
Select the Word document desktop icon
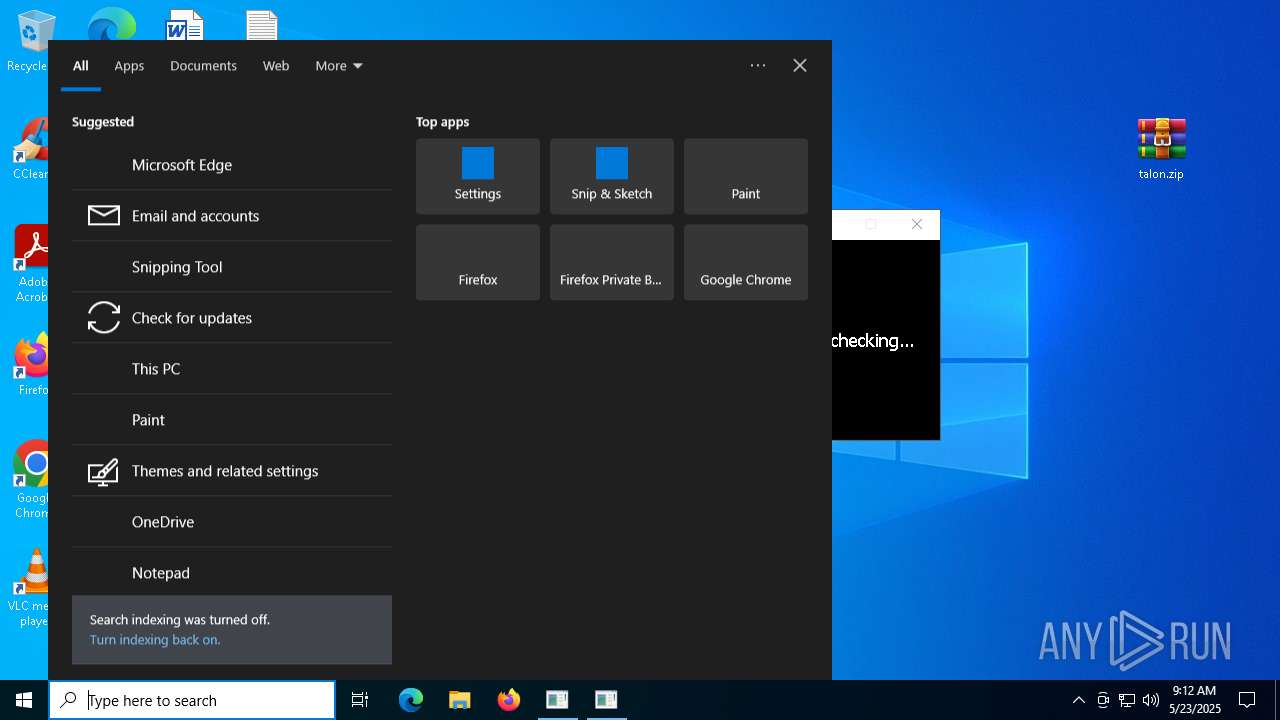click(185, 25)
